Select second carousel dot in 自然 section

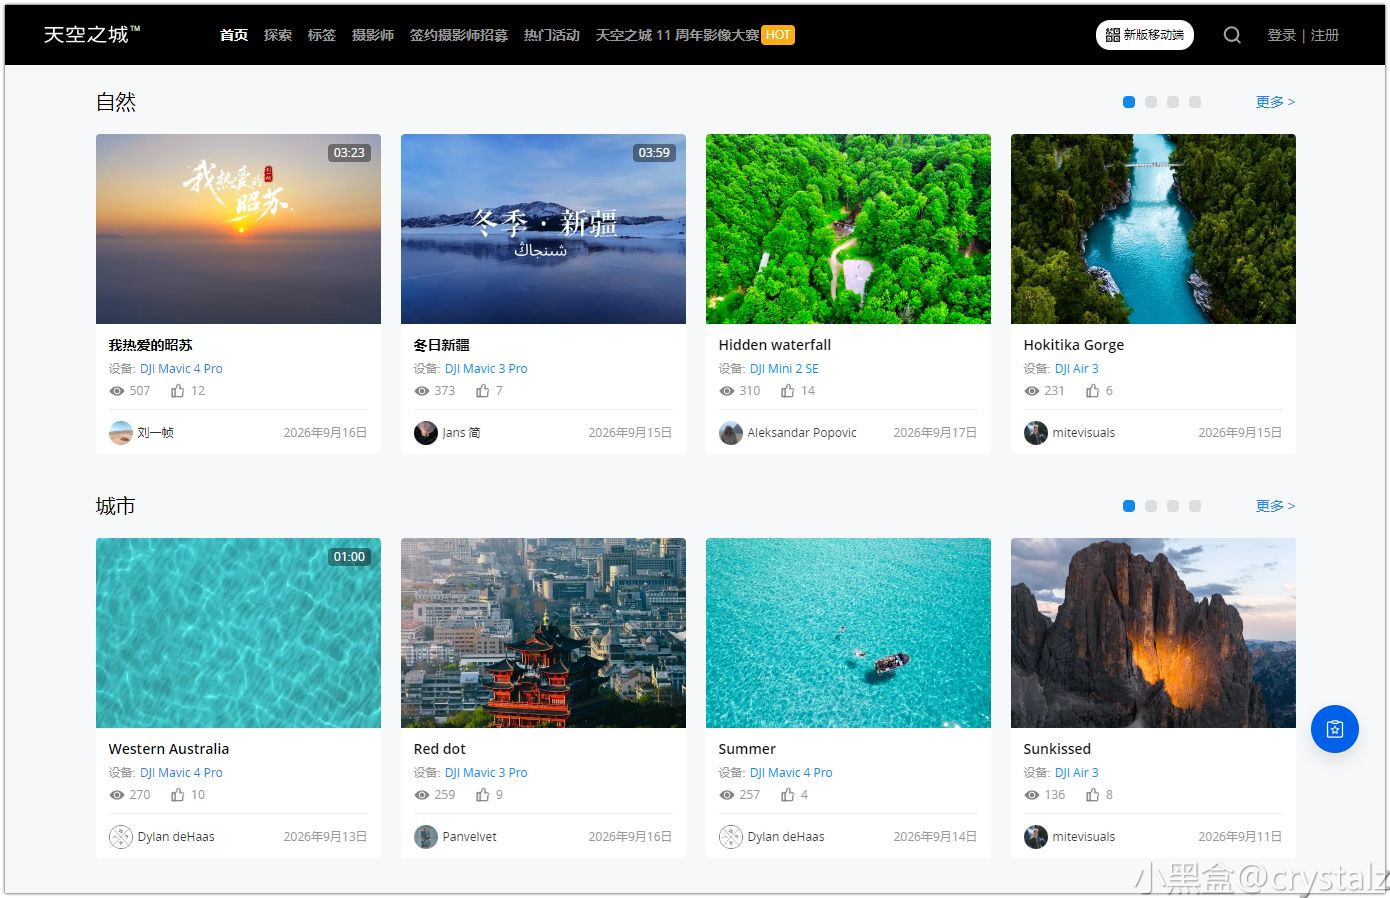[1151, 102]
